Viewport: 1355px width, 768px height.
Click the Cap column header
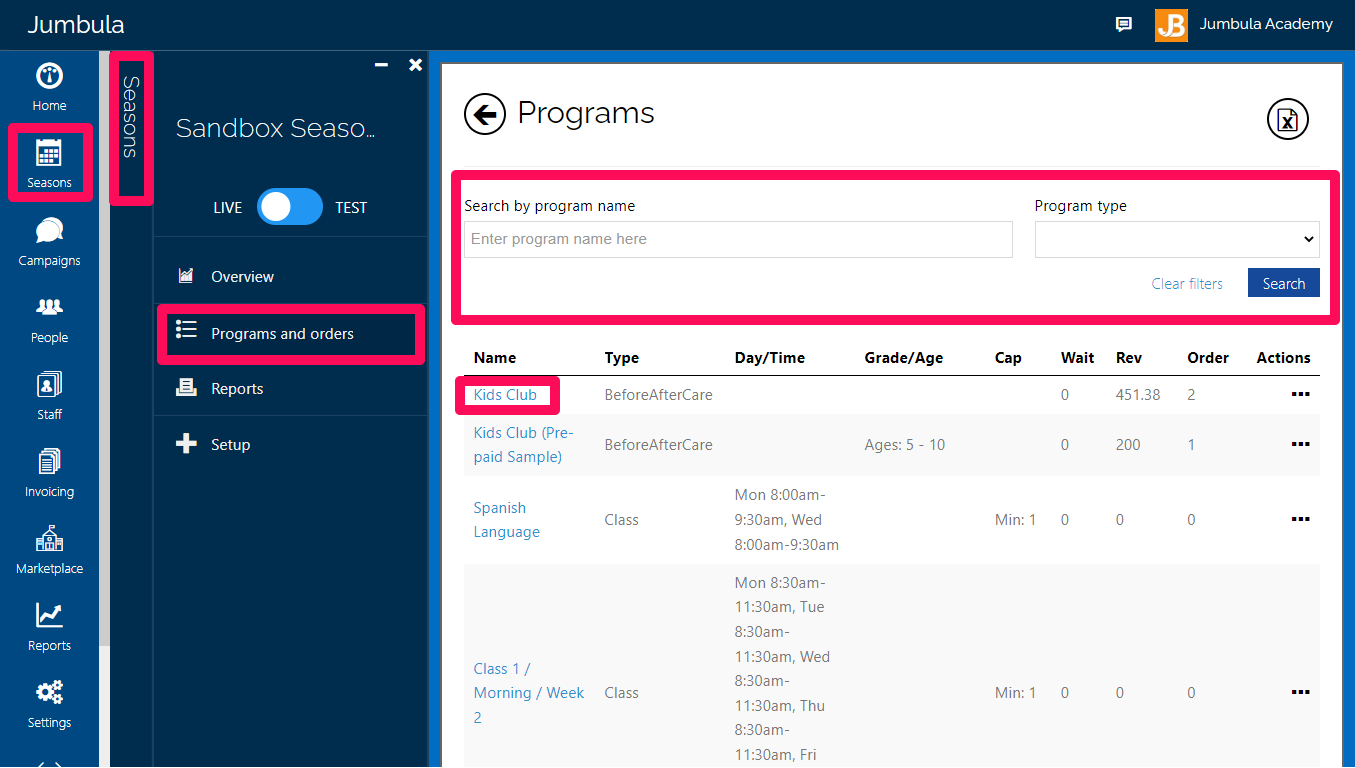tap(1008, 357)
